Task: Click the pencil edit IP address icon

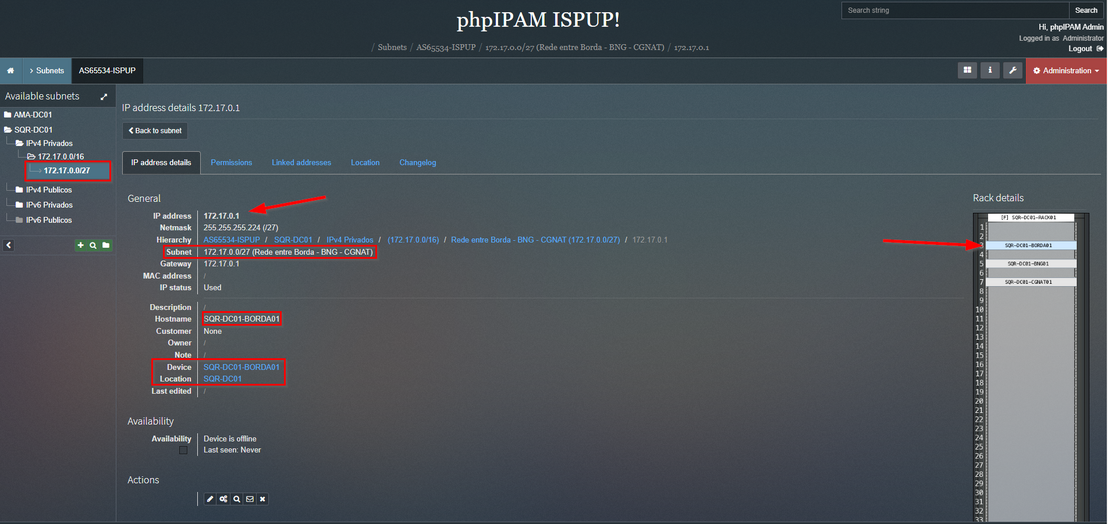Action: coord(210,499)
